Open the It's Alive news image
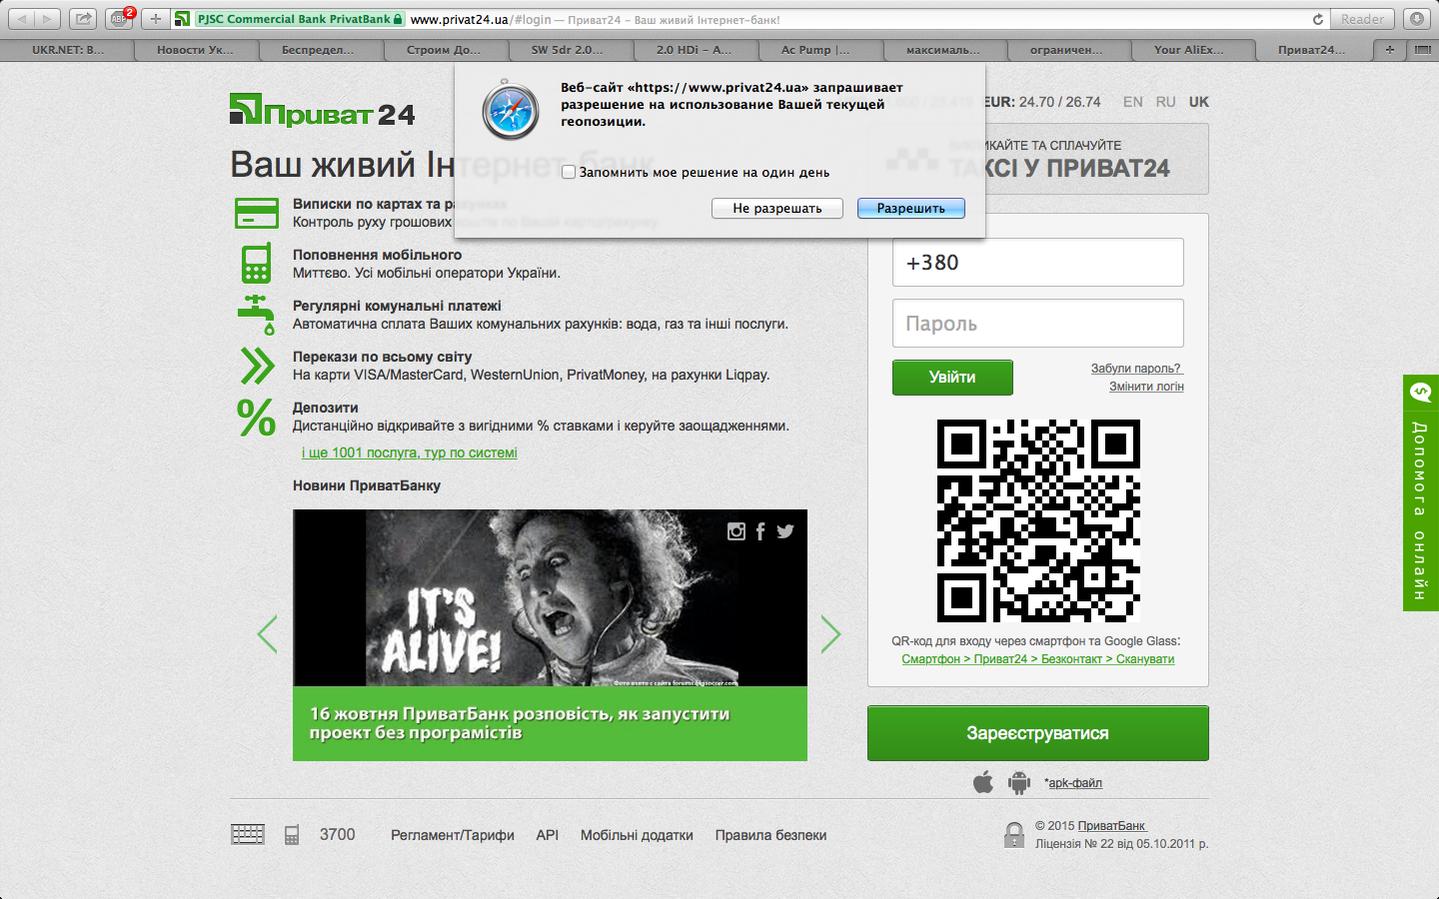Viewport: 1439px width, 899px height. [x=550, y=598]
